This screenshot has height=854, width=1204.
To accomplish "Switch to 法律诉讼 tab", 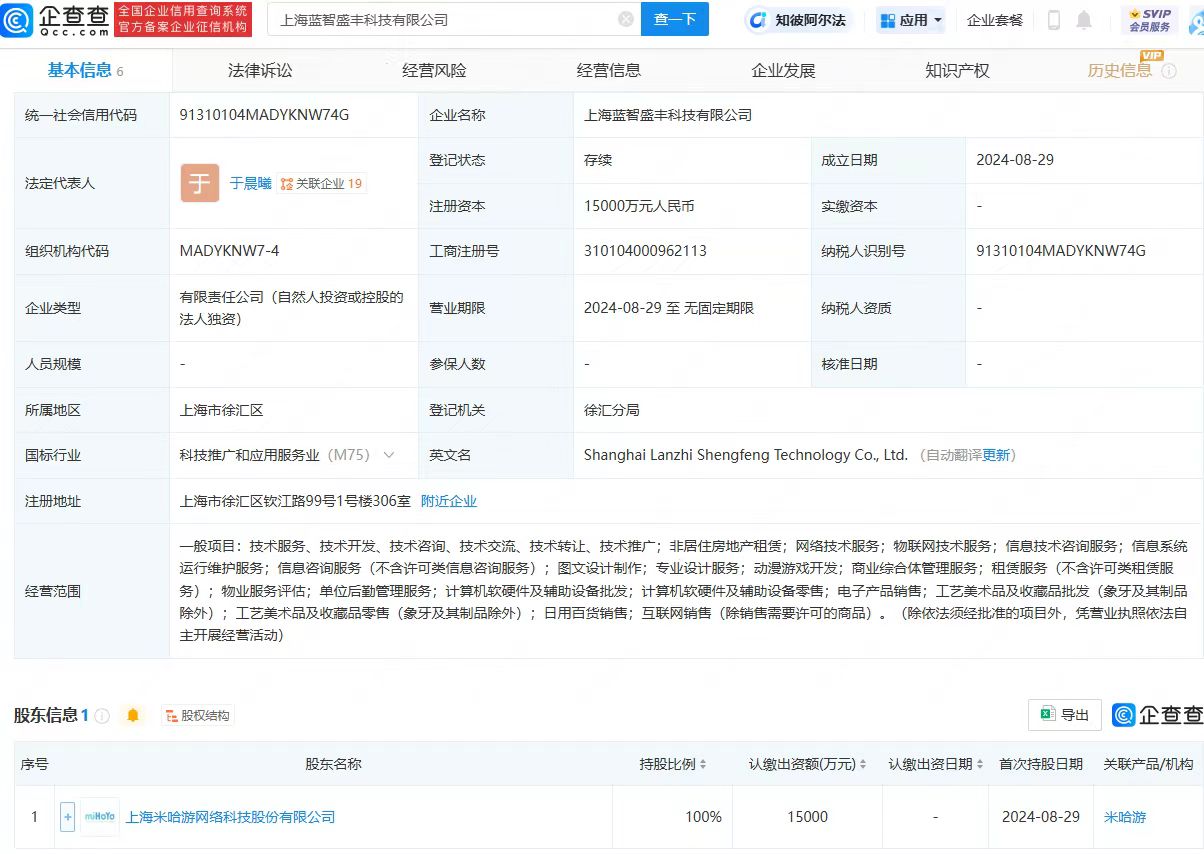I will (260, 70).
